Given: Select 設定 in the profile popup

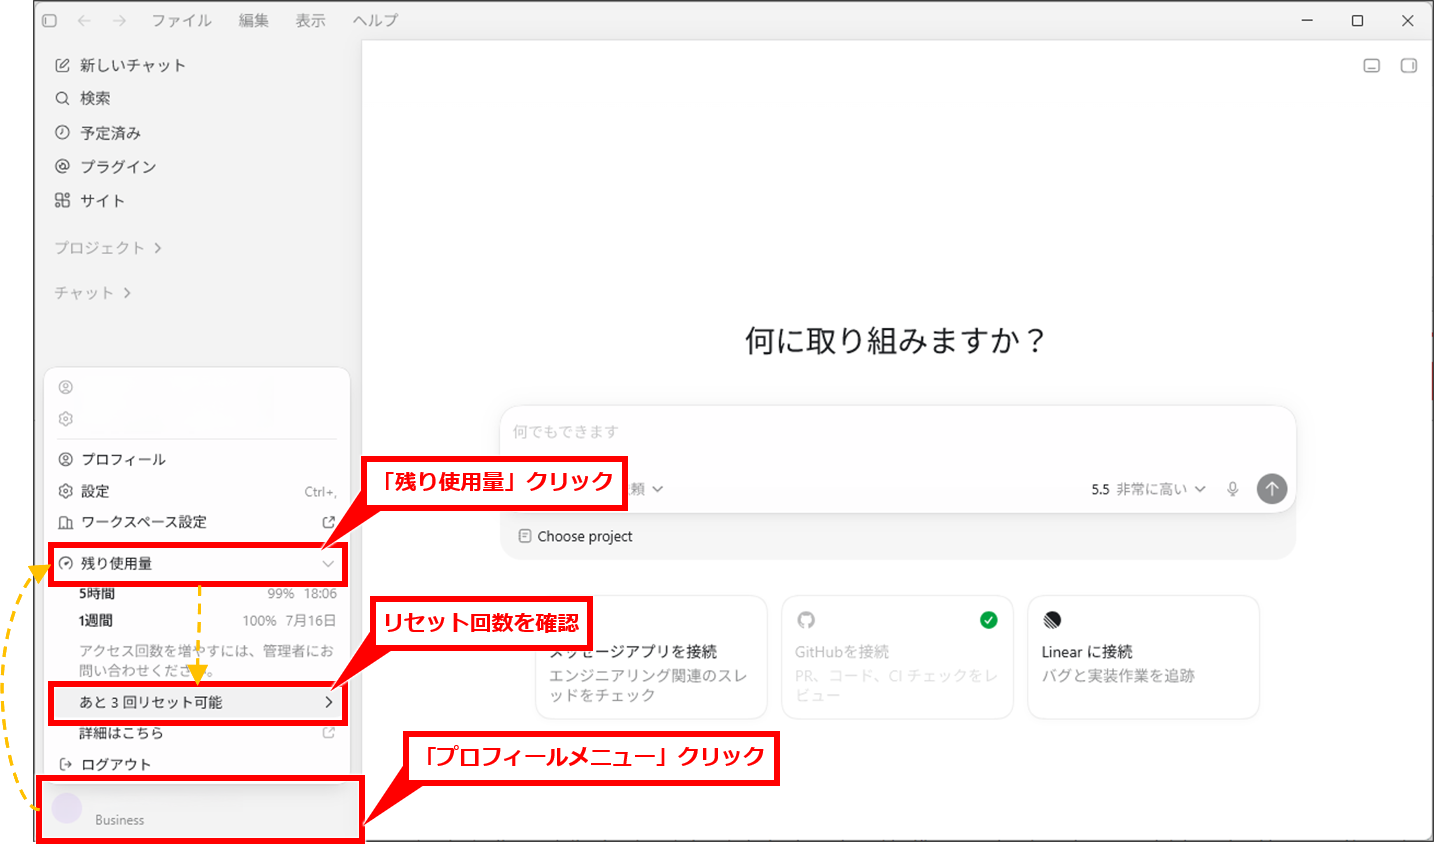Looking at the screenshot, I should [x=197, y=491].
